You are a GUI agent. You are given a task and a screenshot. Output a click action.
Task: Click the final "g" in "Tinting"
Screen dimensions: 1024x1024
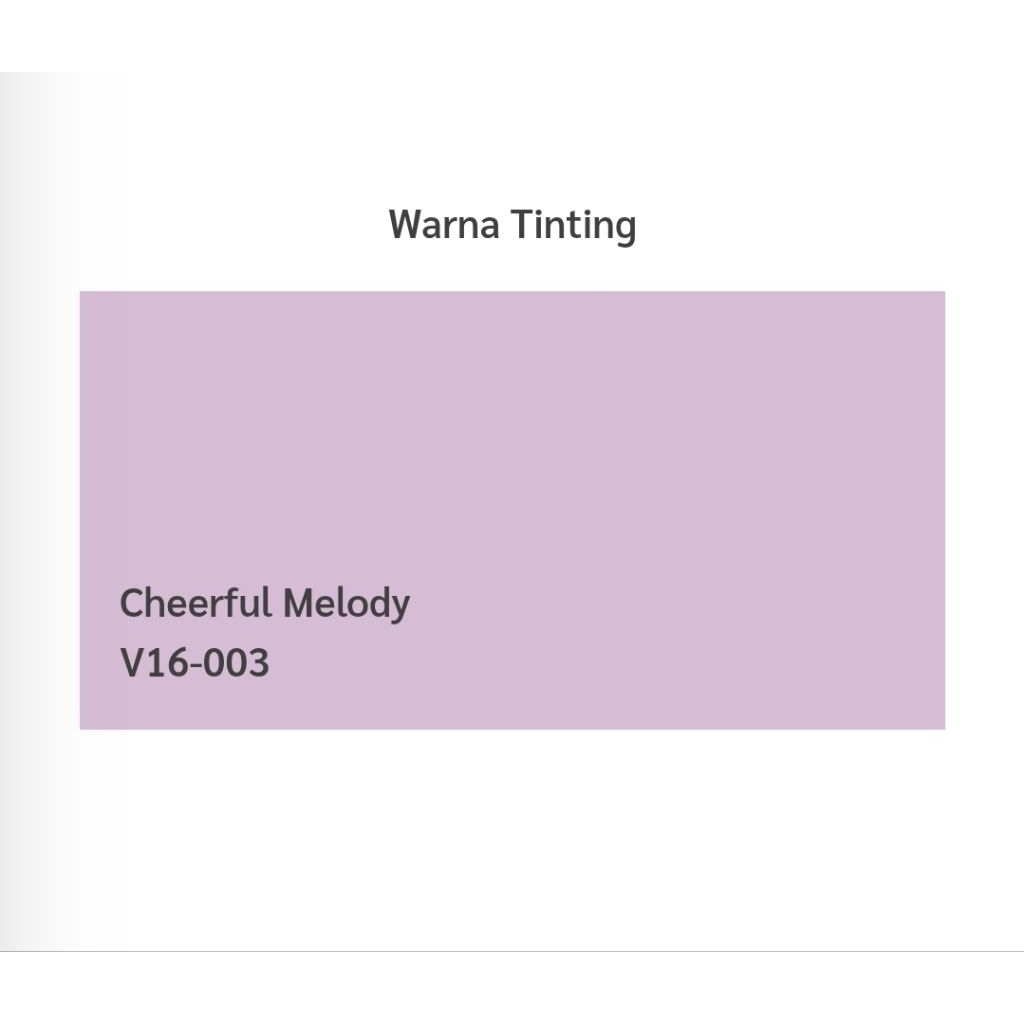coord(624,228)
